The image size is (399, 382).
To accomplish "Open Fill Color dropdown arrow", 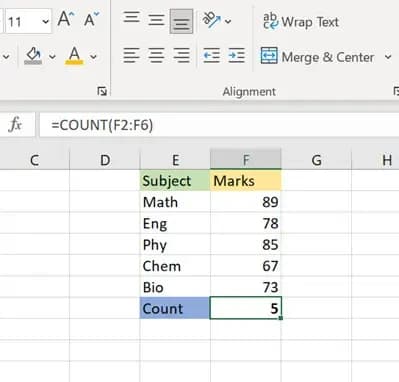I will click(x=52, y=57).
